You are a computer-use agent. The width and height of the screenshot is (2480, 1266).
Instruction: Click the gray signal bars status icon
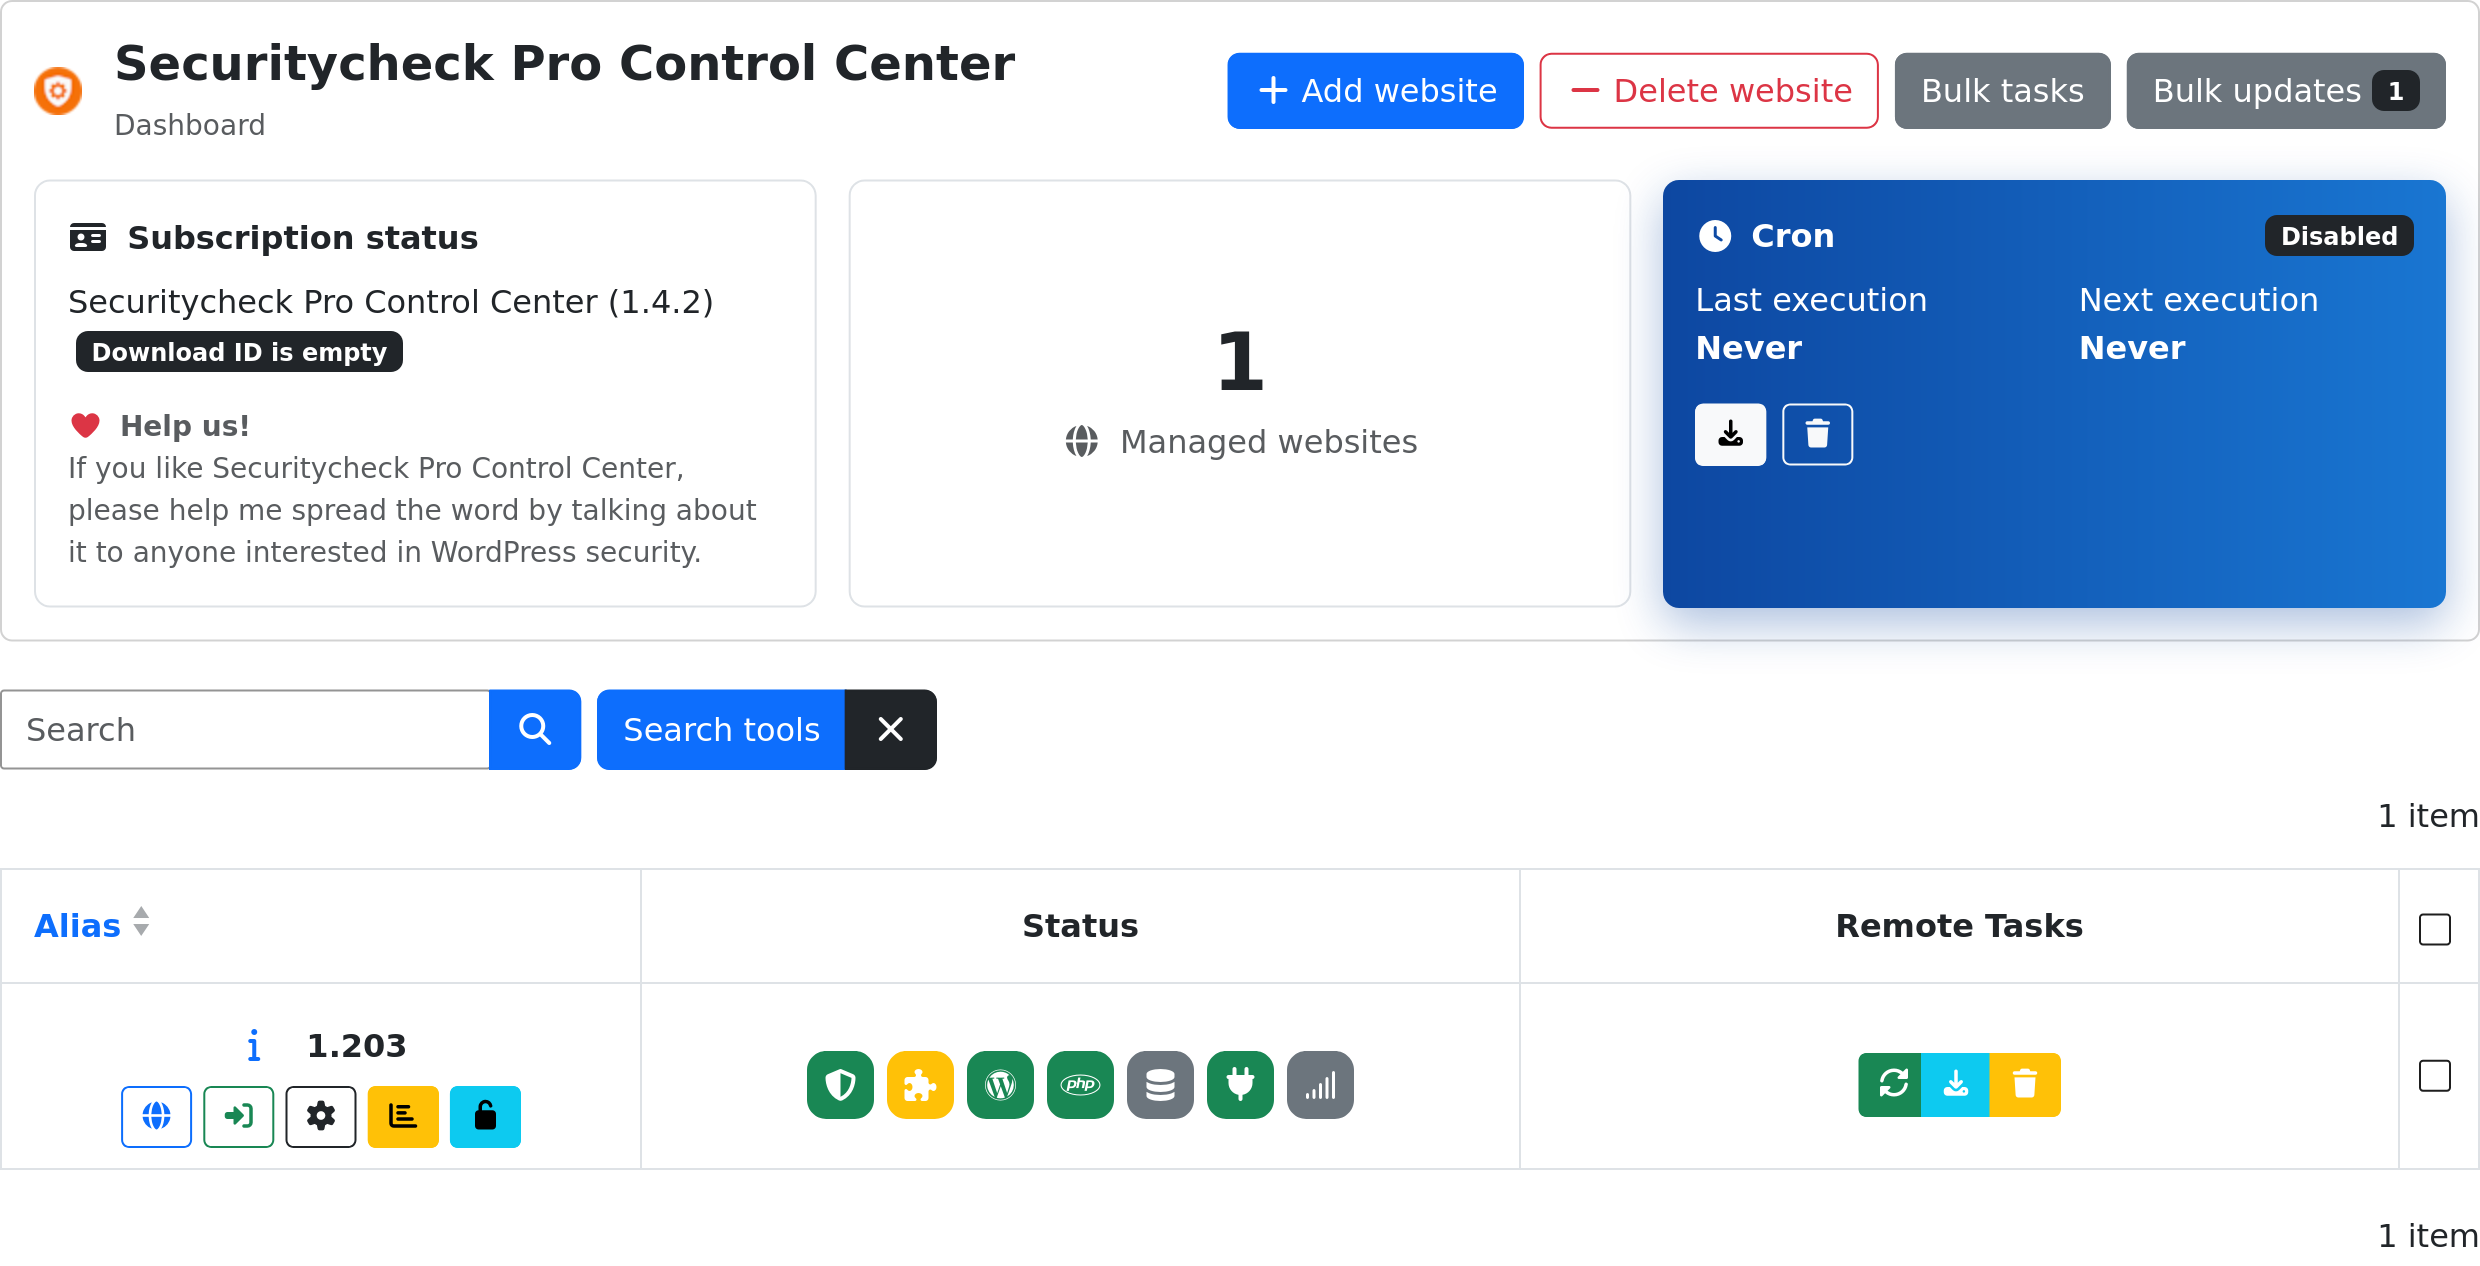(1320, 1085)
